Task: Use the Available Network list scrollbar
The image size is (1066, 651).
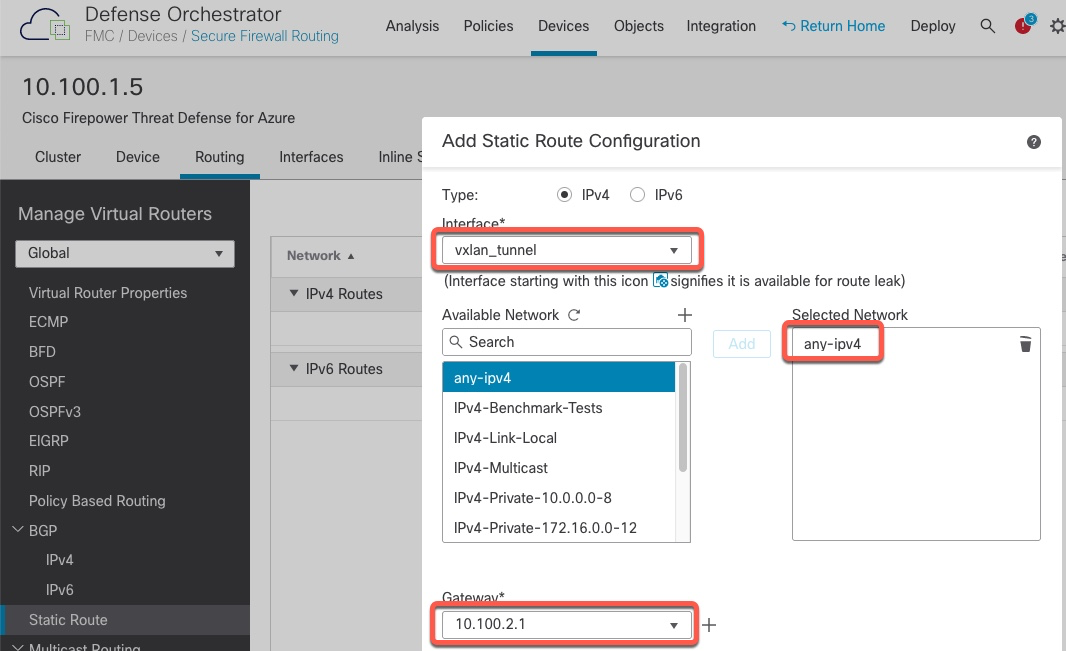Action: coord(683,418)
